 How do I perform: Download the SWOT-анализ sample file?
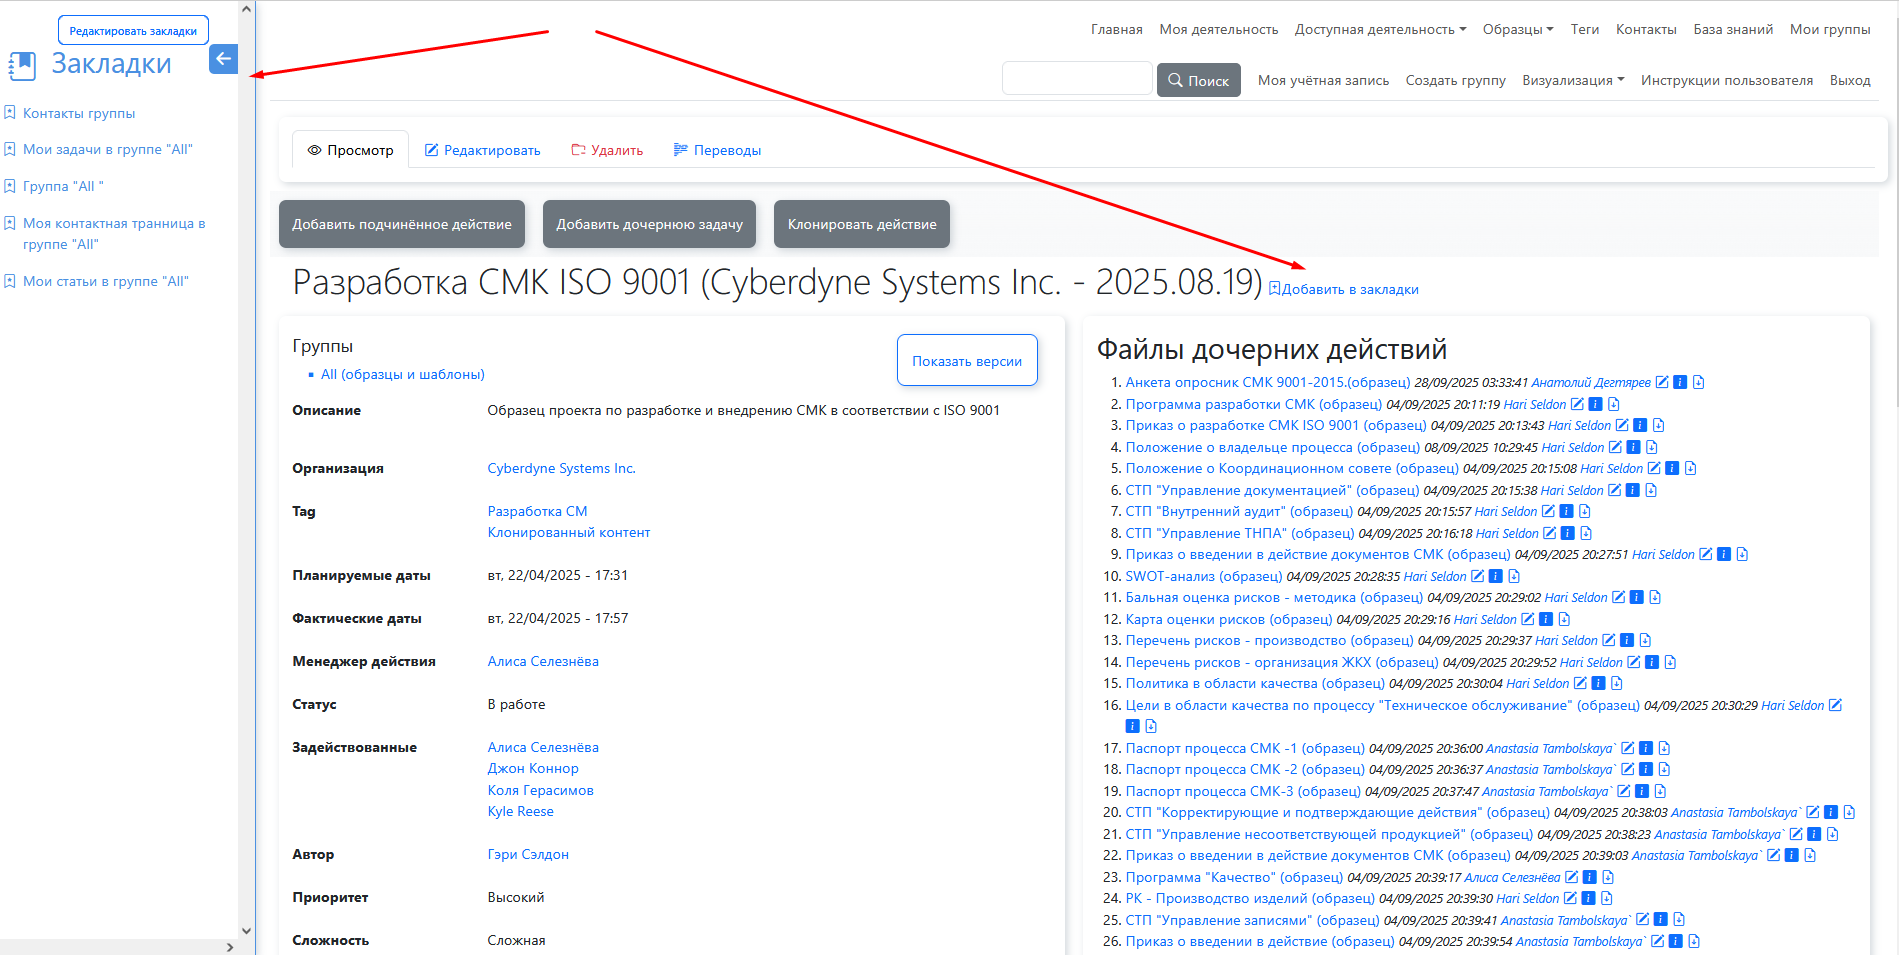[1513, 576]
